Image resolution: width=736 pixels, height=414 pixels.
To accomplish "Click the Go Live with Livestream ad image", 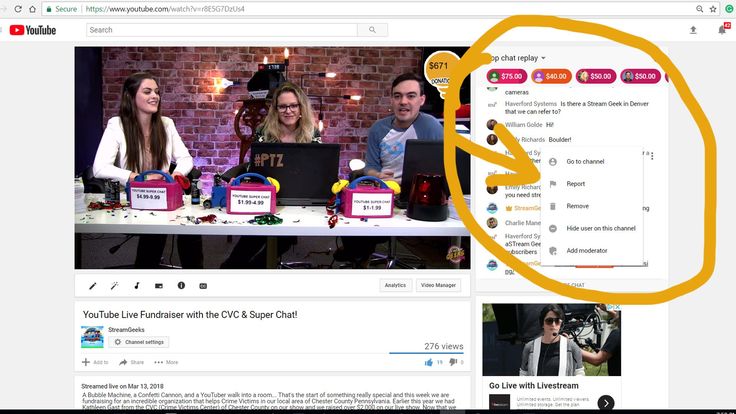I will tap(552, 340).
